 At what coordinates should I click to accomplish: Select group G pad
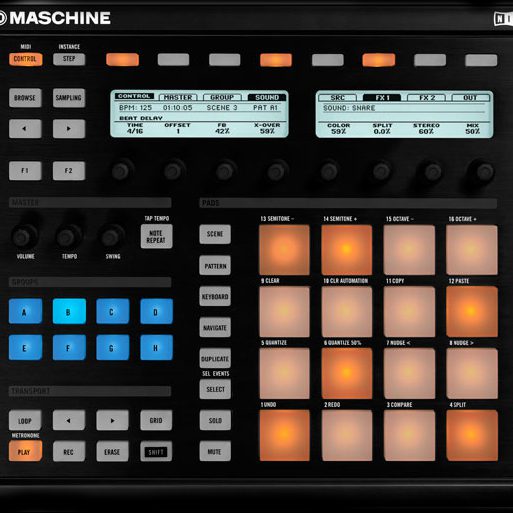point(113,348)
